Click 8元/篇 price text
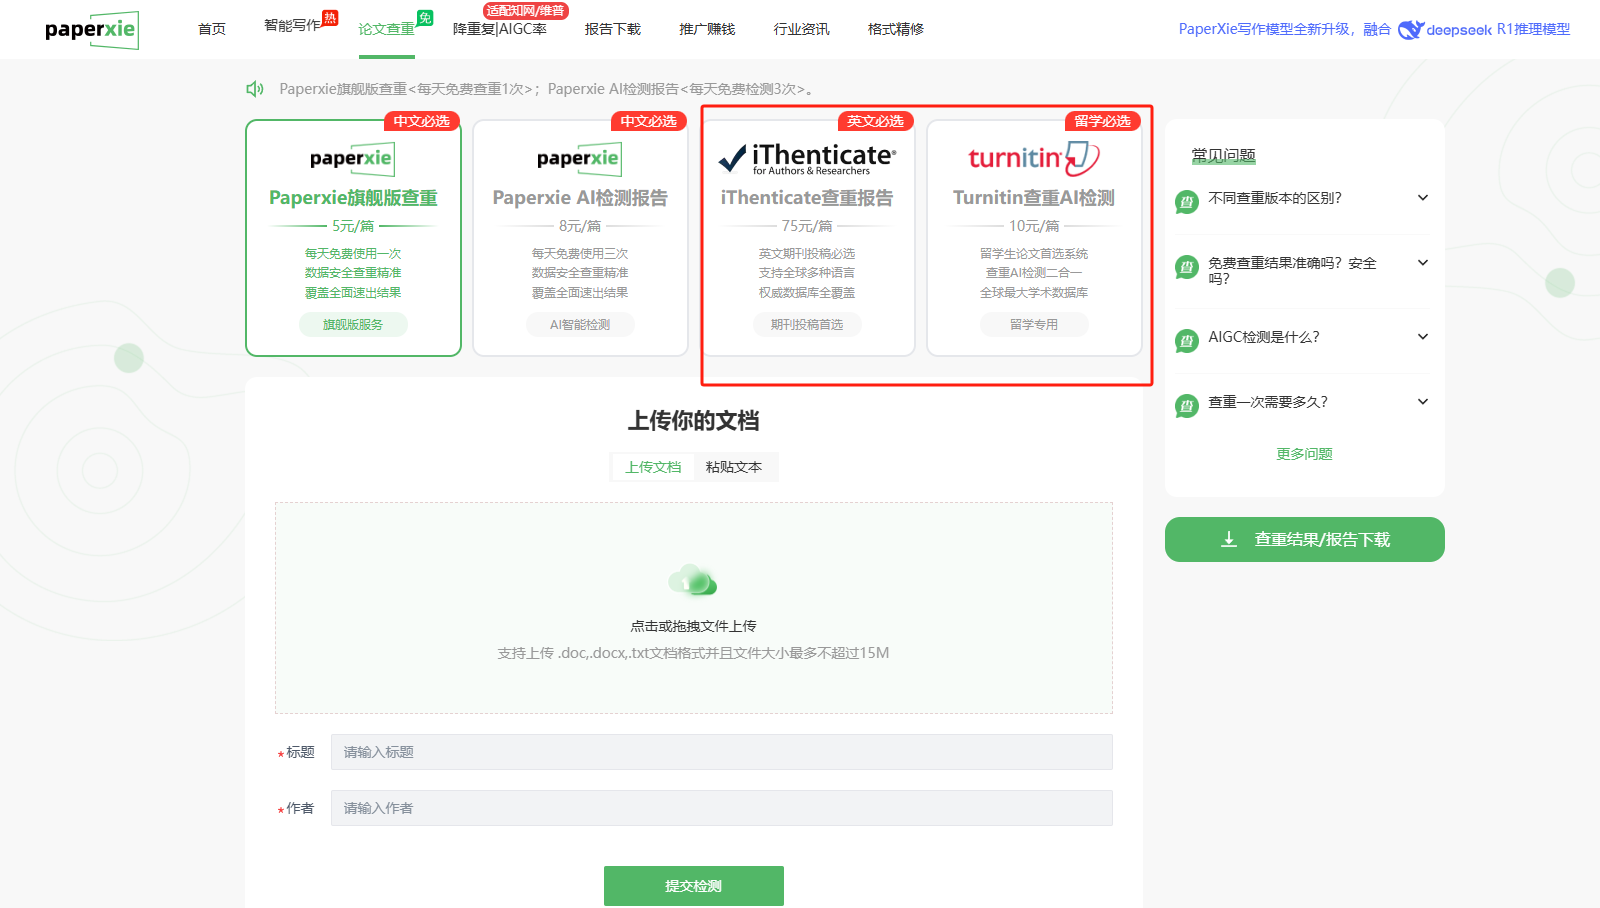The width and height of the screenshot is (1600, 908). [x=580, y=226]
